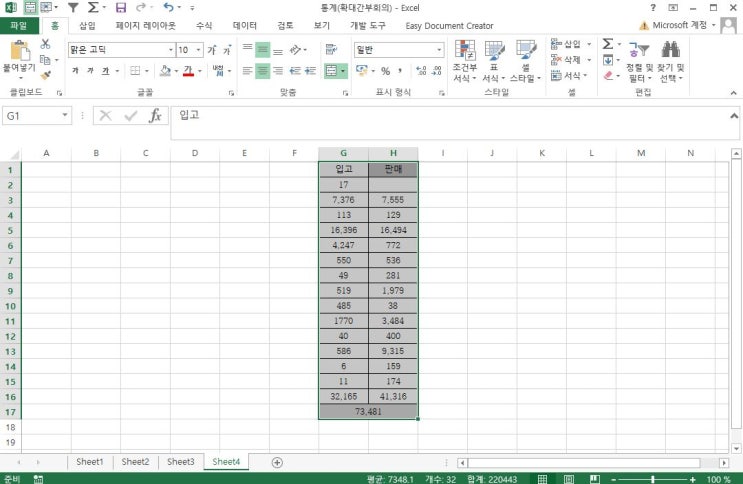743x484 pixels.
Task: Click the insert function fx icon
Action: tap(155, 116)
